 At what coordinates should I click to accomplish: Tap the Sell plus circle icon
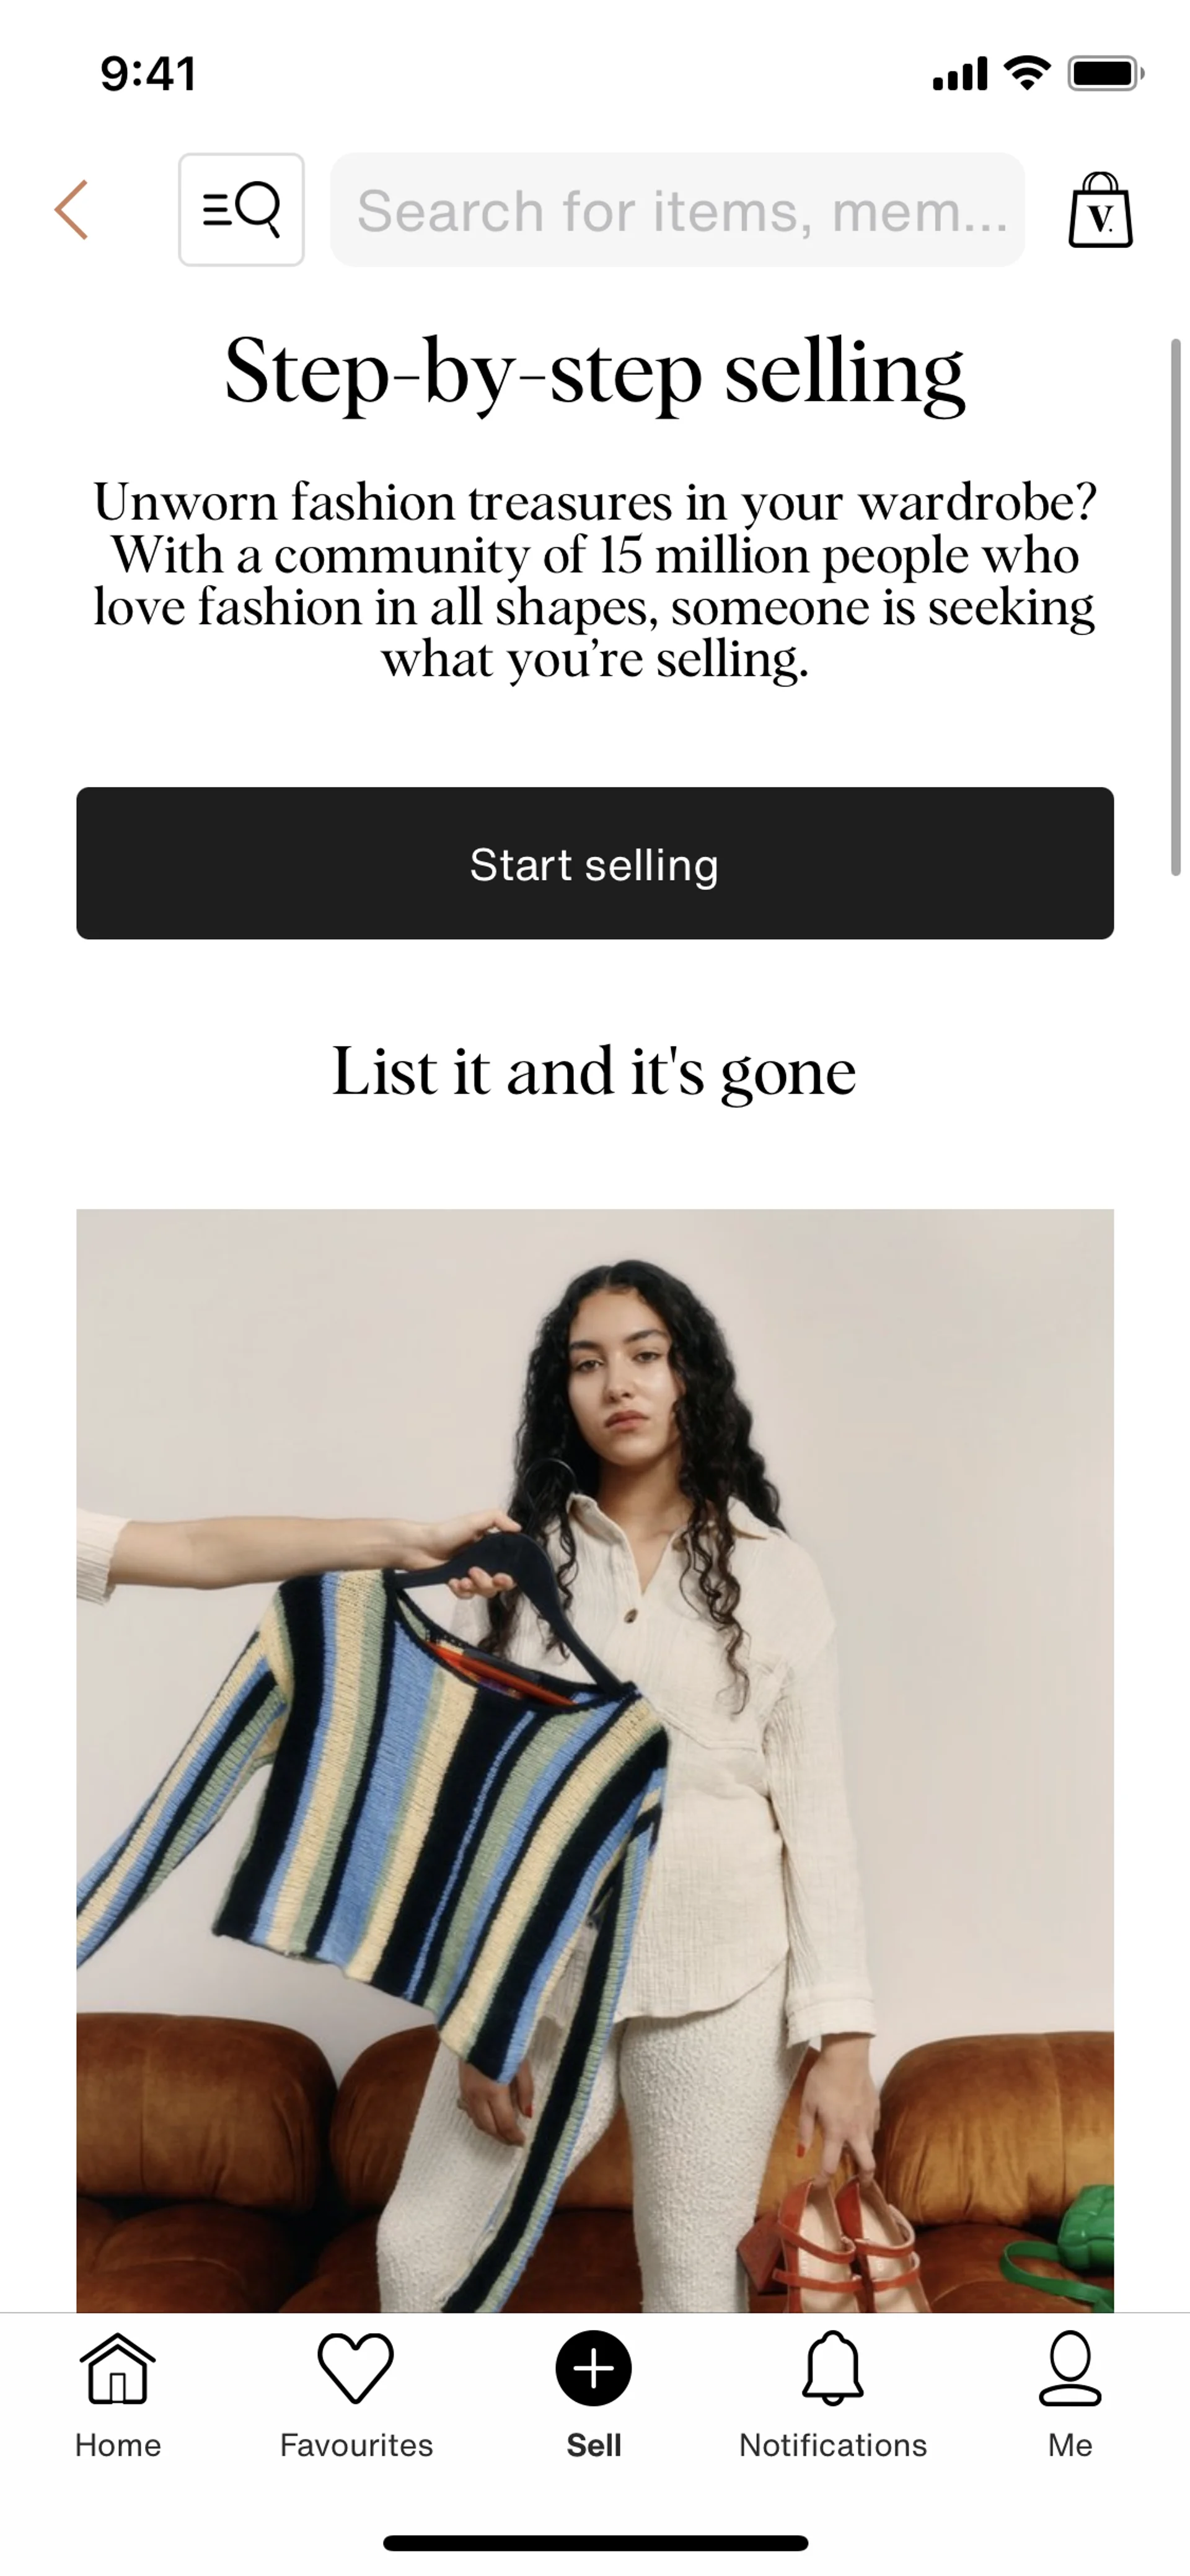click(594, 2368)
